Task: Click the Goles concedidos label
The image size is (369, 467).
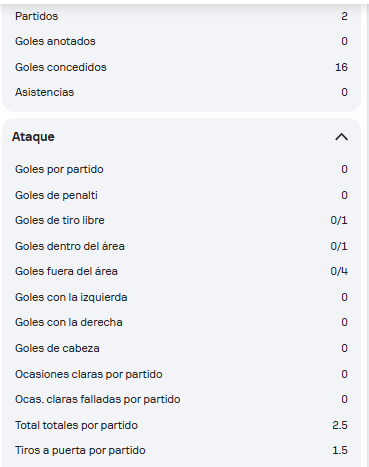Action: 61,67
